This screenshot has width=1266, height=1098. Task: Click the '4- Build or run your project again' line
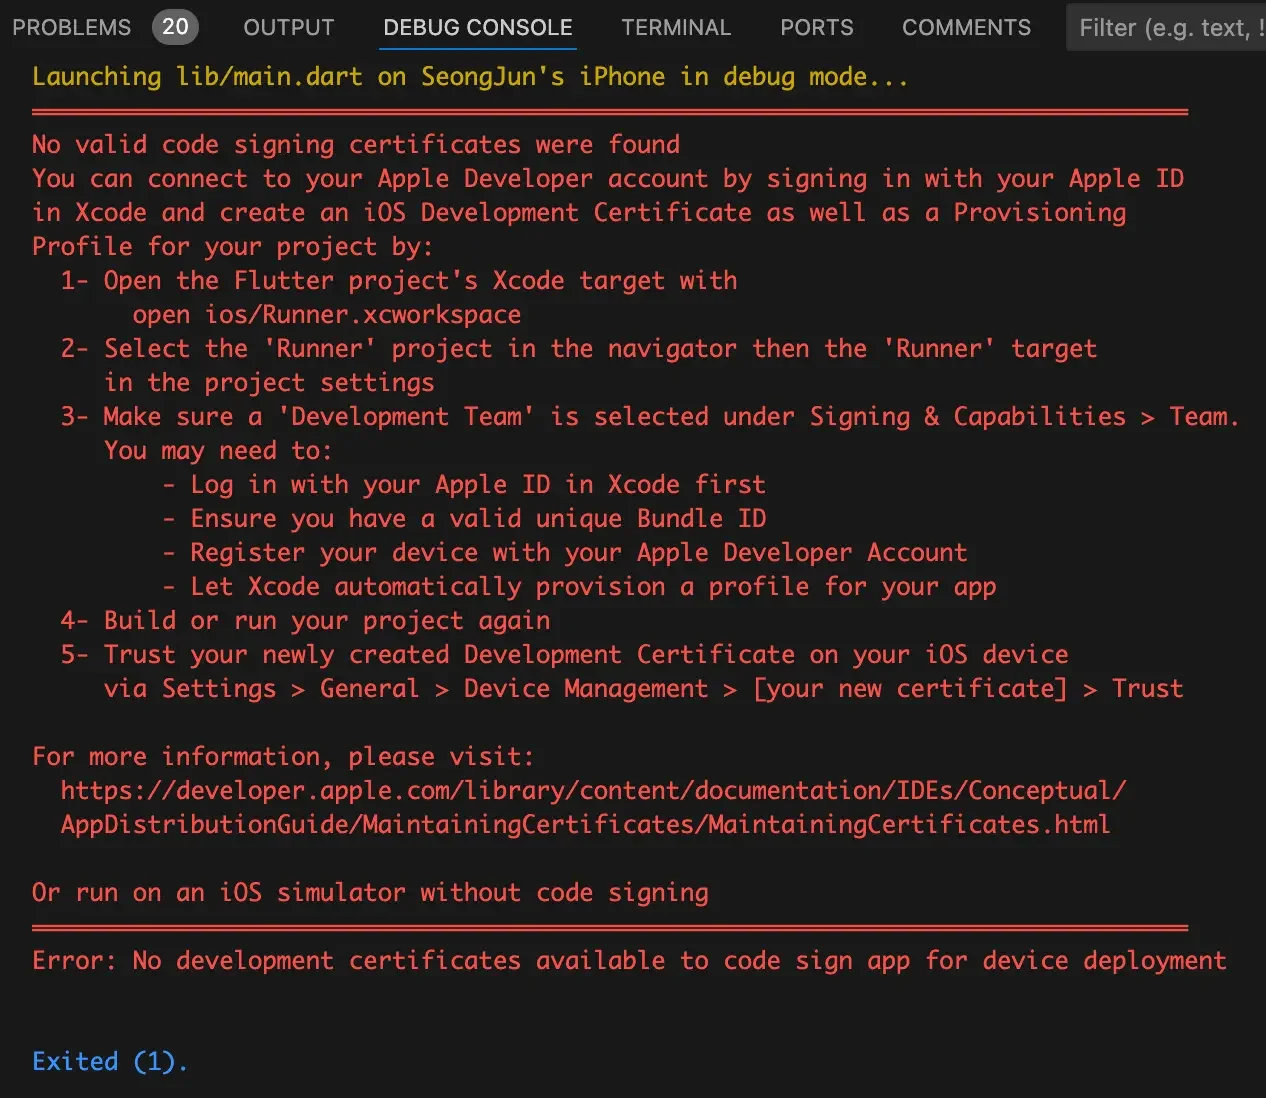pos(305,621)
